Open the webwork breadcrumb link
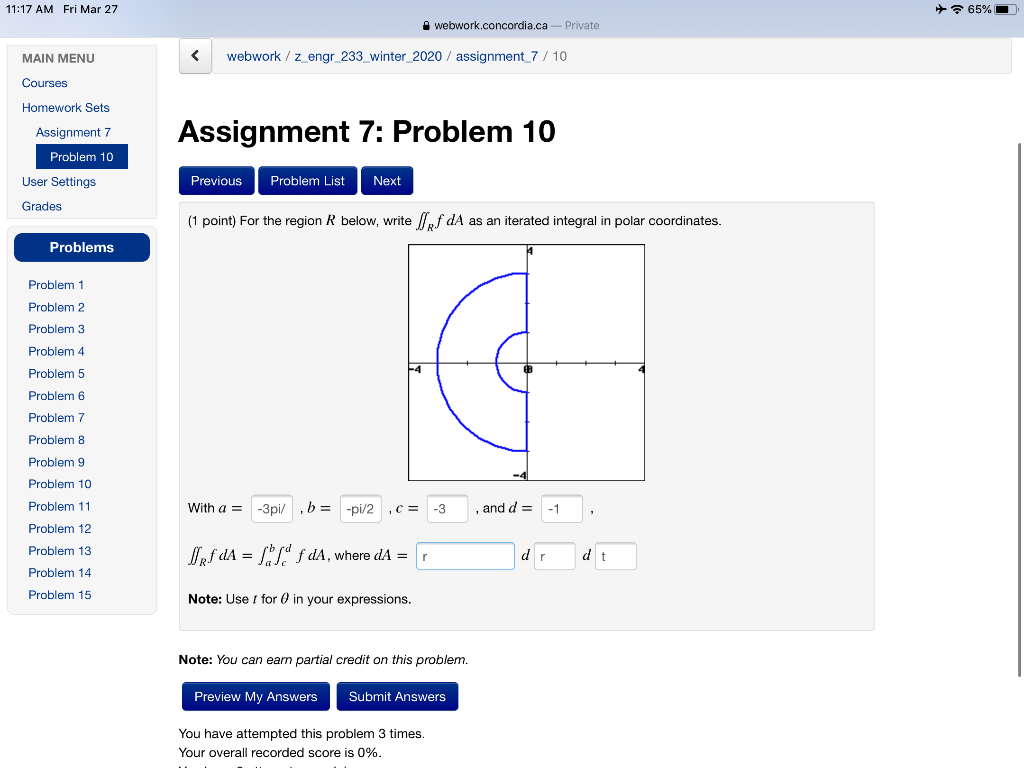Viewport: 1024px width, 768px height. tap(253, 56)
